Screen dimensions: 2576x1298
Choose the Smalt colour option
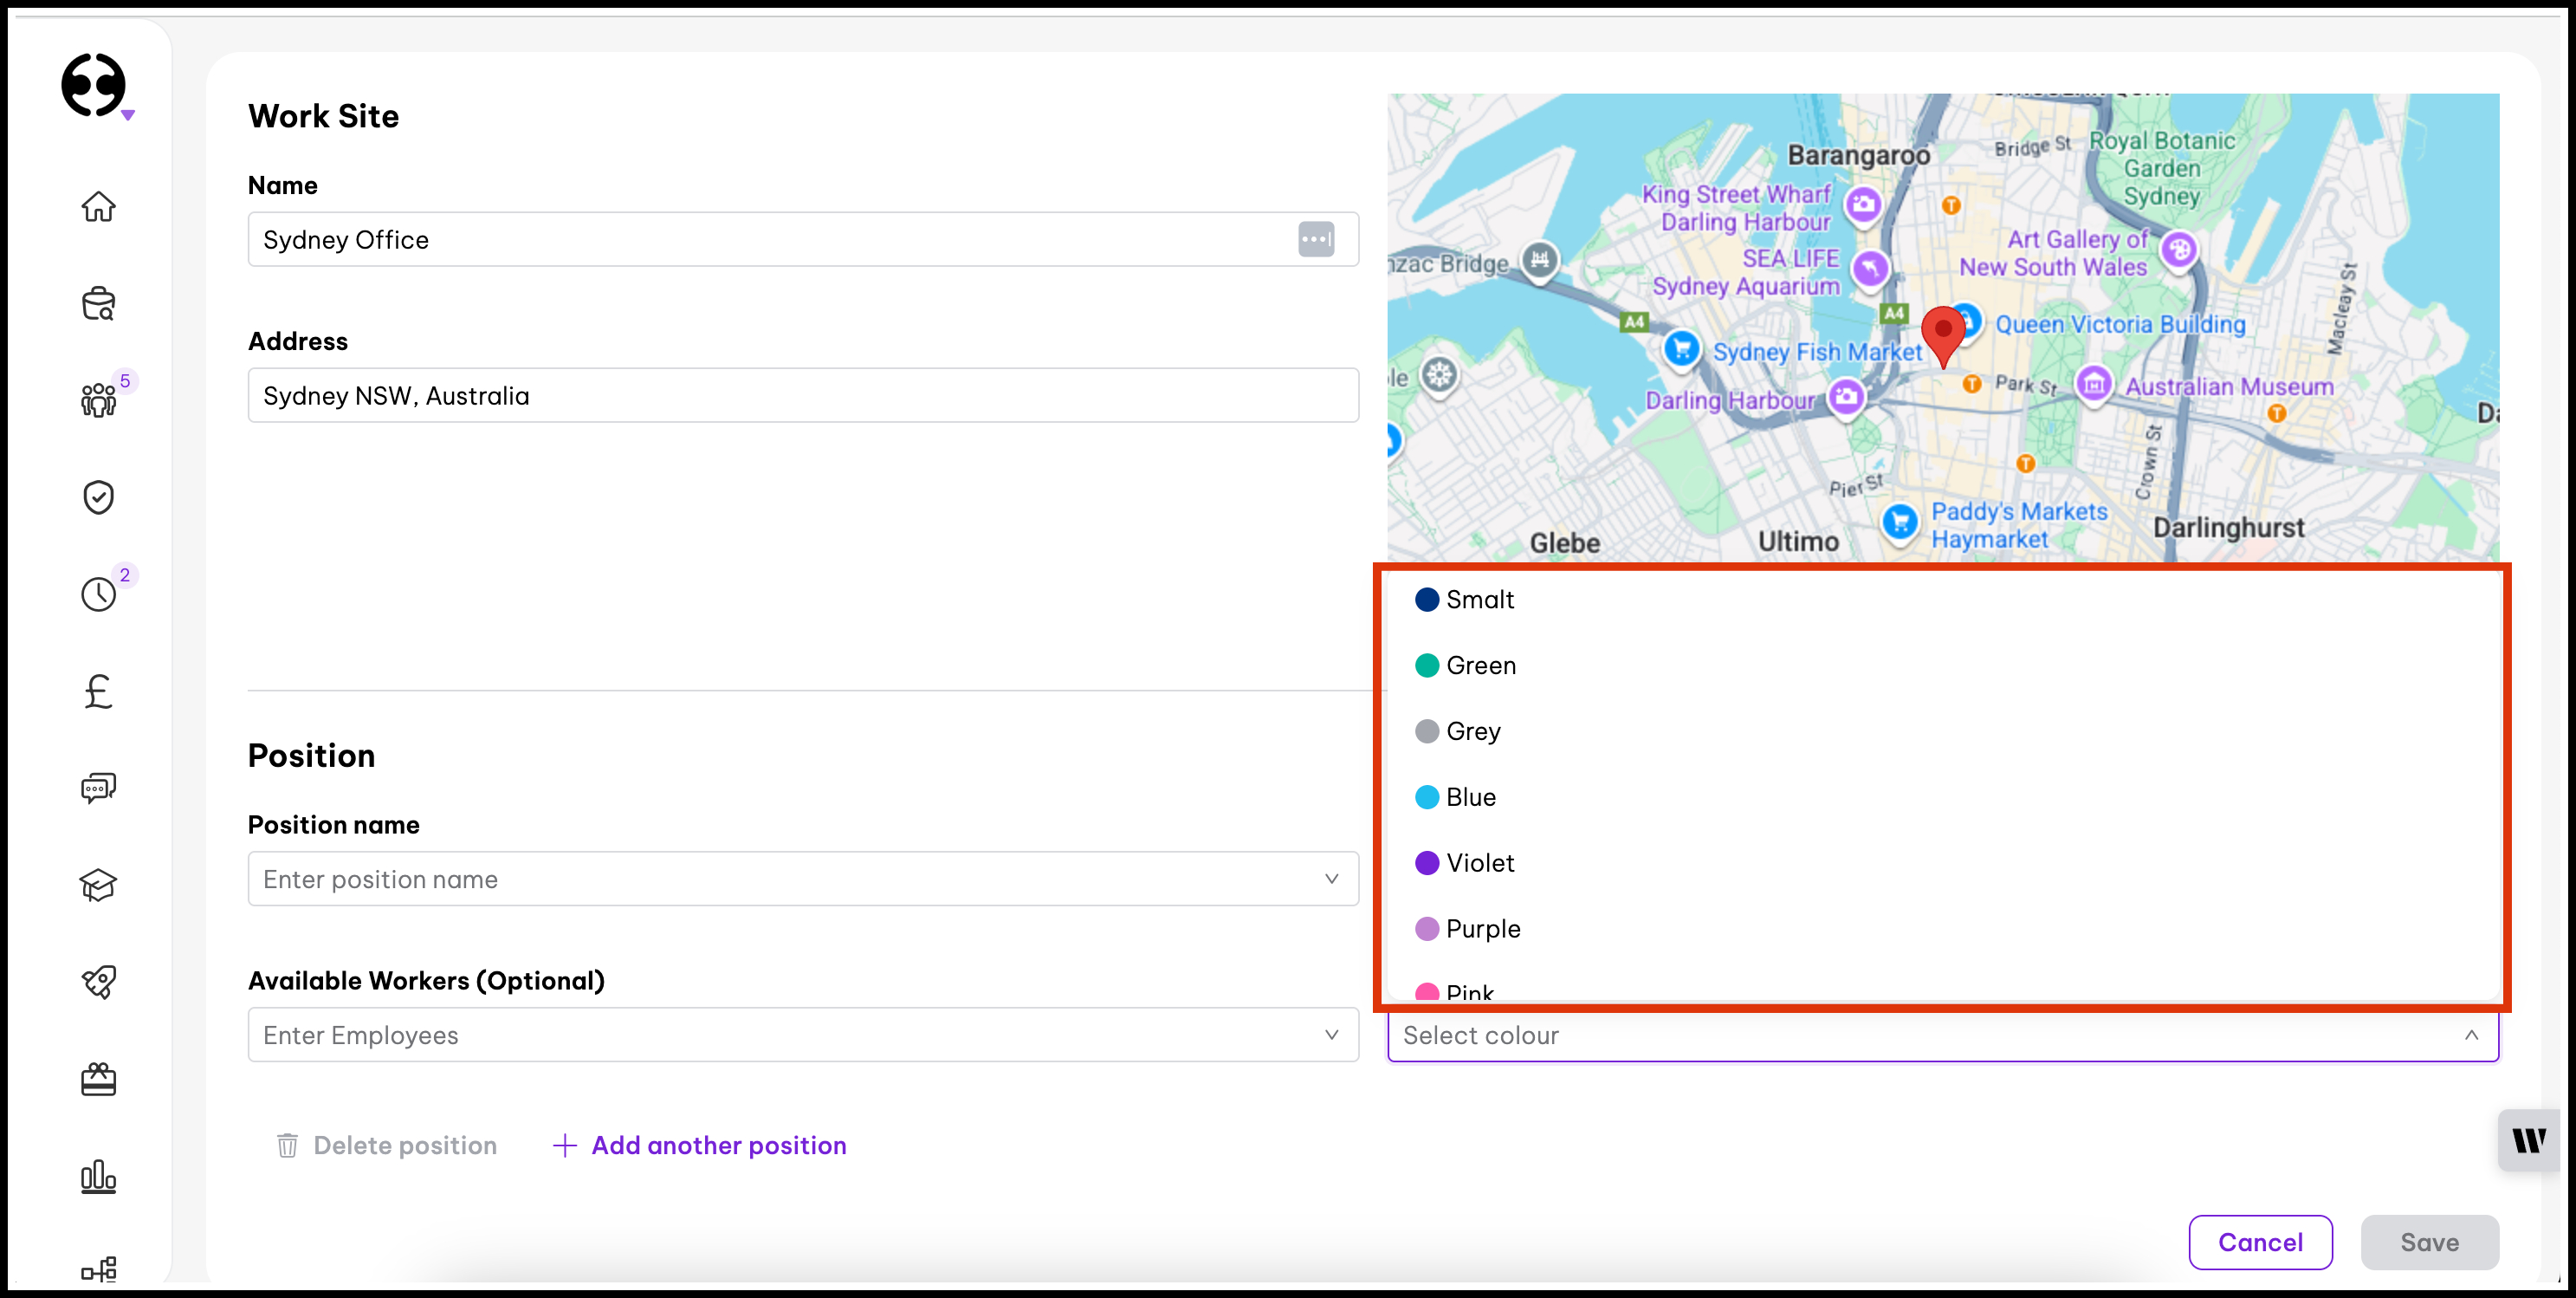point(1479,599)
